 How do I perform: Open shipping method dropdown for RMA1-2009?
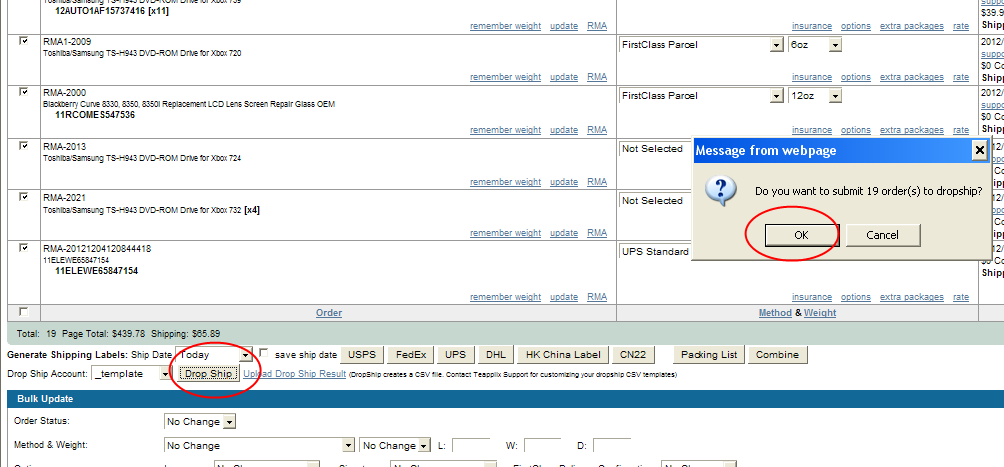click(701, 45)
